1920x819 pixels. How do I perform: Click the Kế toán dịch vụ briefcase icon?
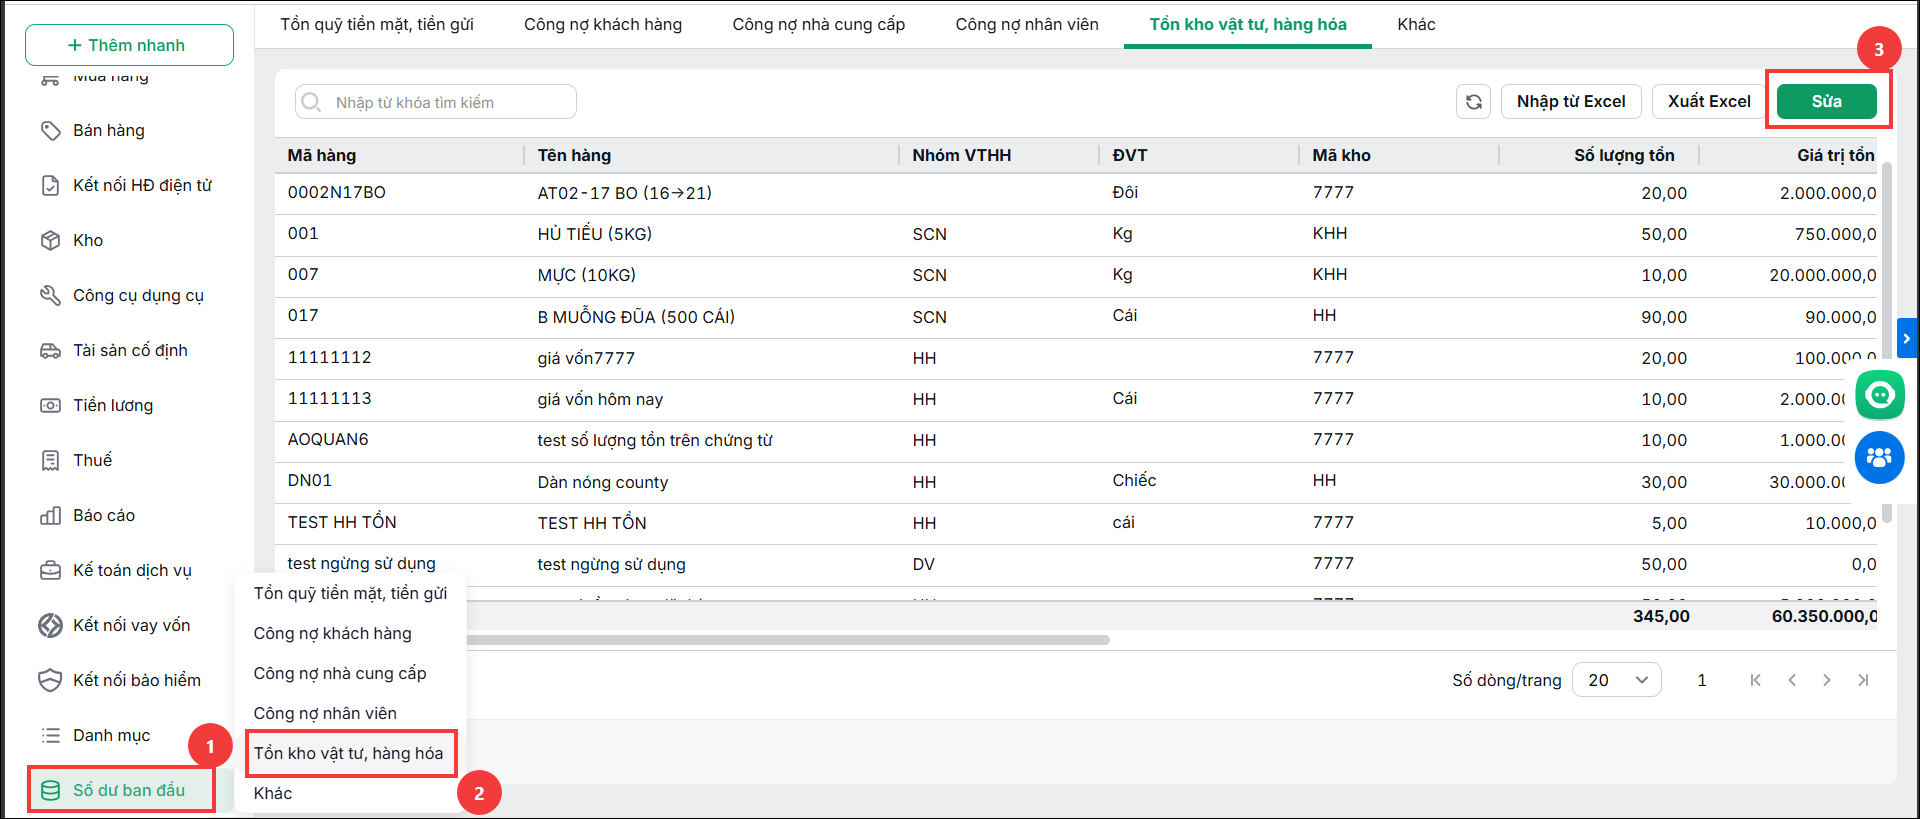[x=50, y=571]
